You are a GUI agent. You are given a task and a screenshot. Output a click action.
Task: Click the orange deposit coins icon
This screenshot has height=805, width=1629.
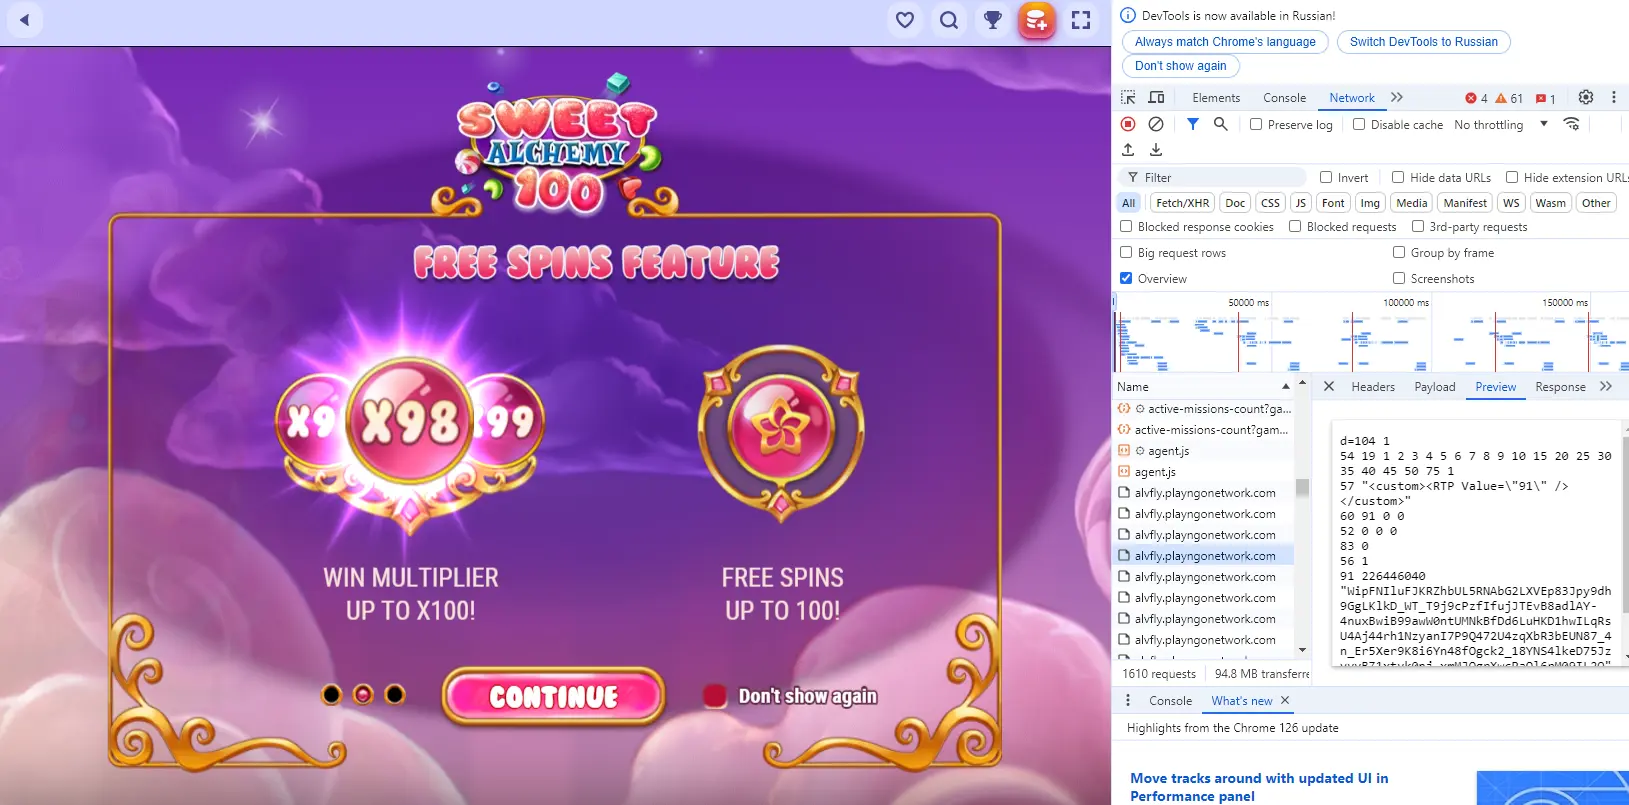tap(1037, 20)
